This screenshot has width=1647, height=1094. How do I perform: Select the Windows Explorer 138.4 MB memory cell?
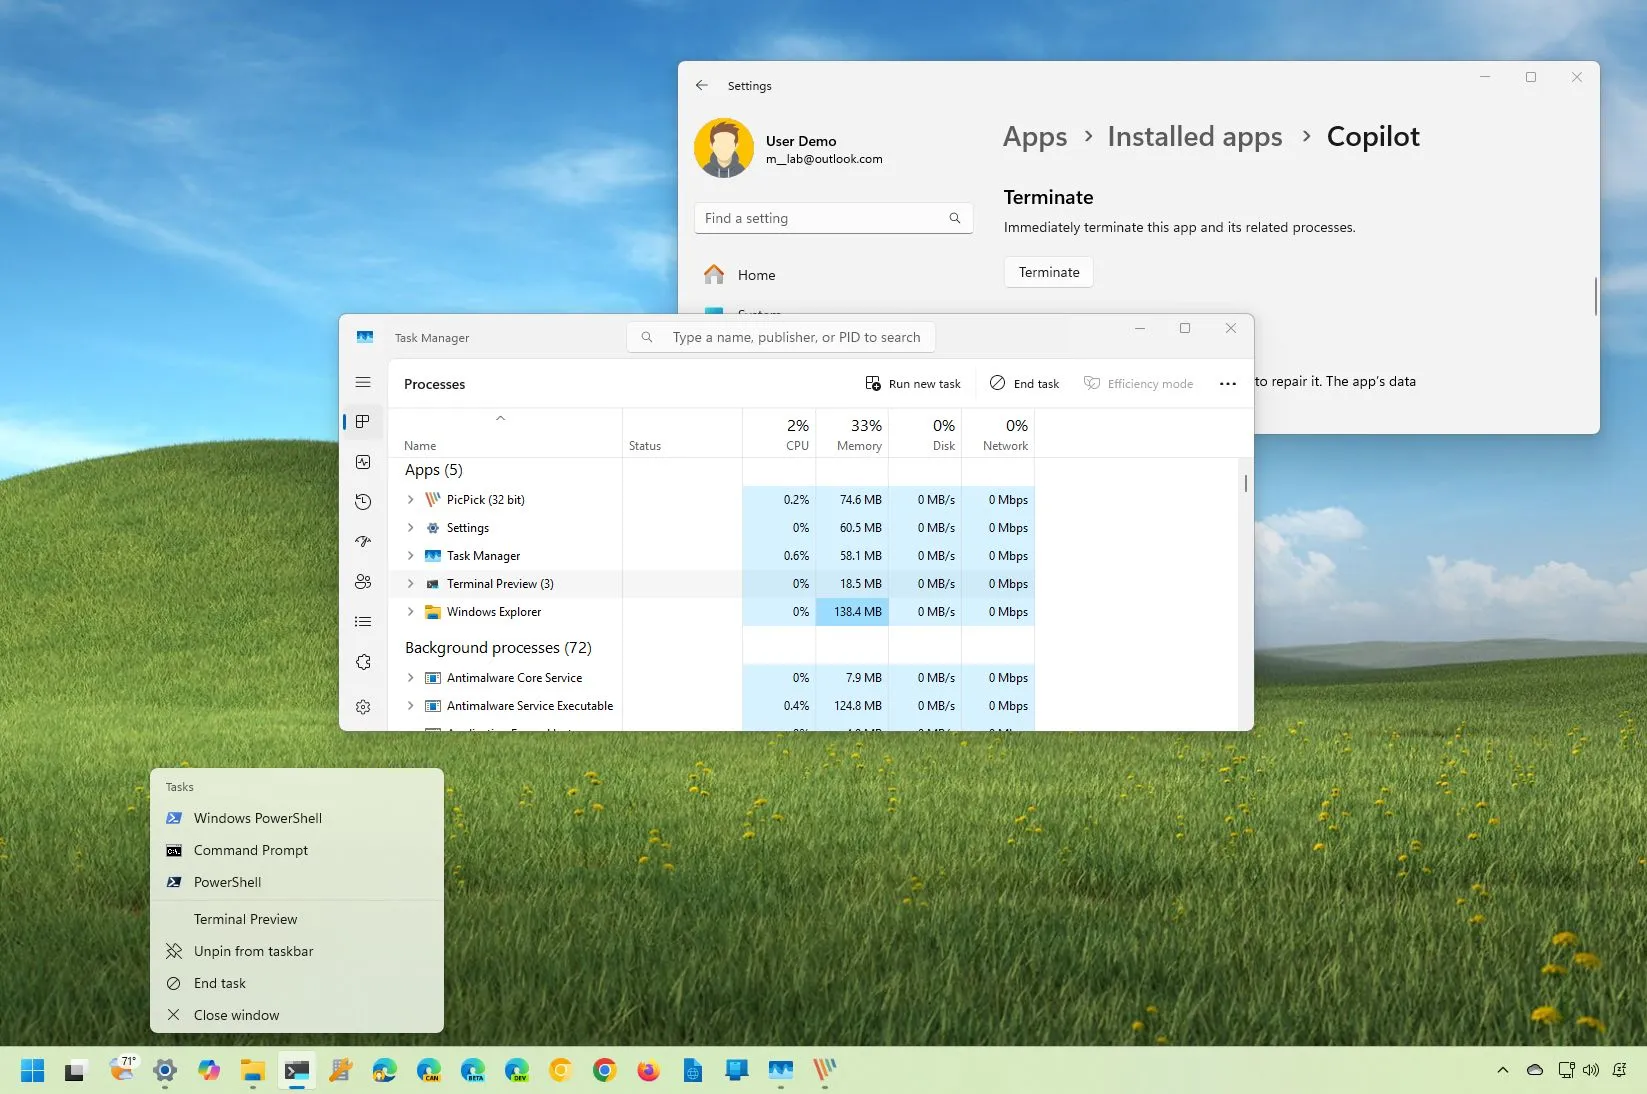(x=852, y=612)
